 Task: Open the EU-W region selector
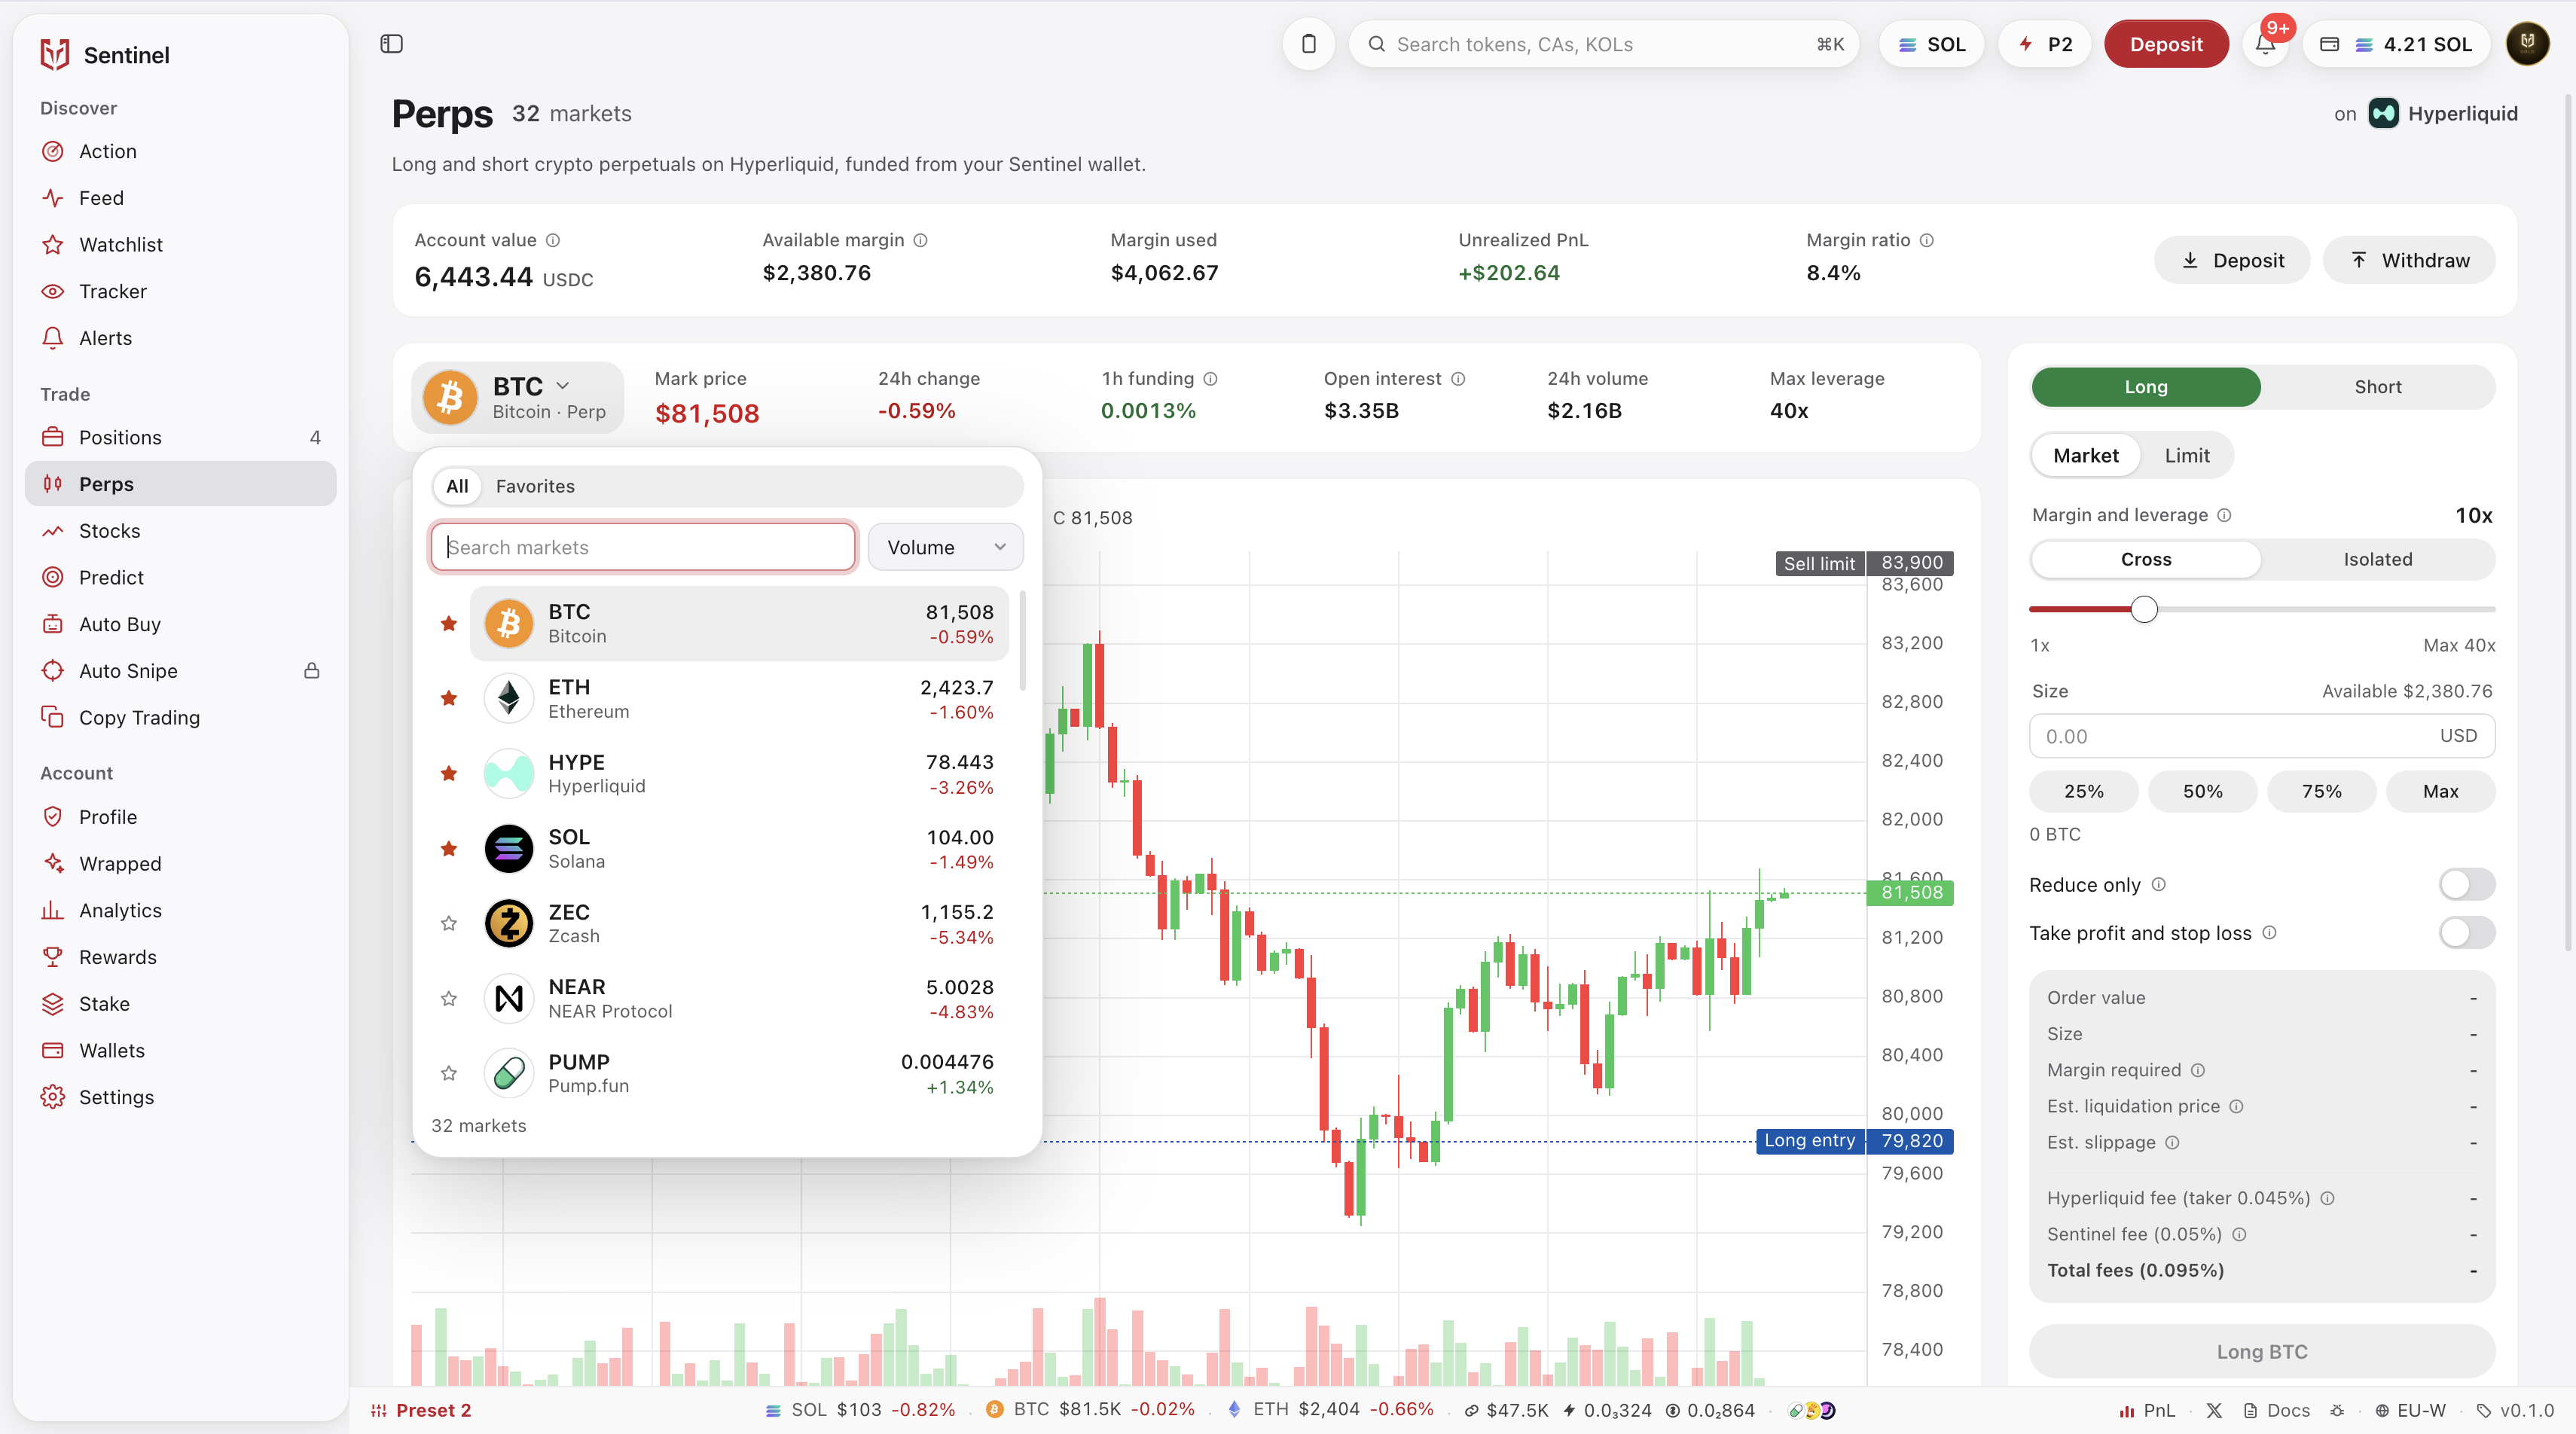2410,1410
